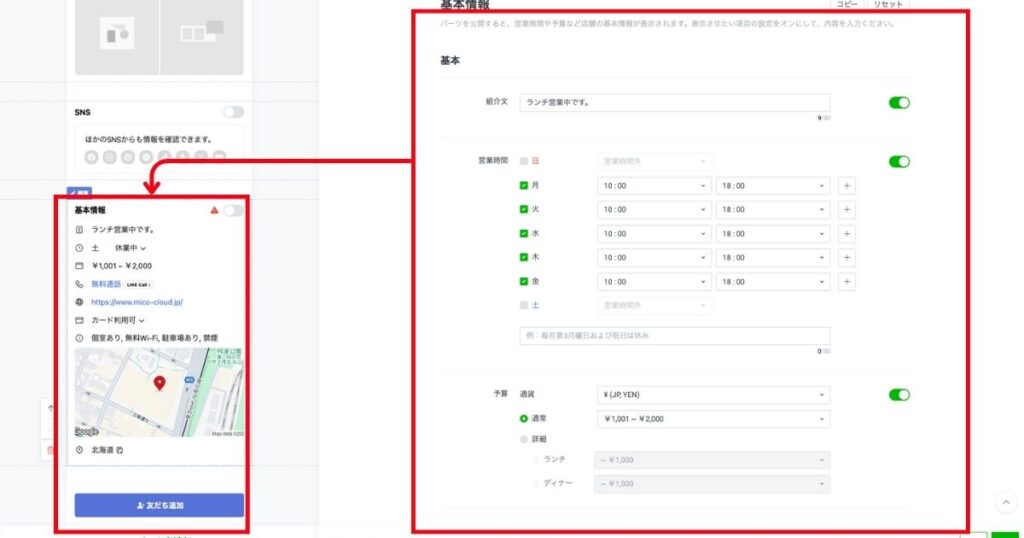Click the location pin icon beside 北海道
This screenshot has height=538, width=1024.
tap(79, 450)
